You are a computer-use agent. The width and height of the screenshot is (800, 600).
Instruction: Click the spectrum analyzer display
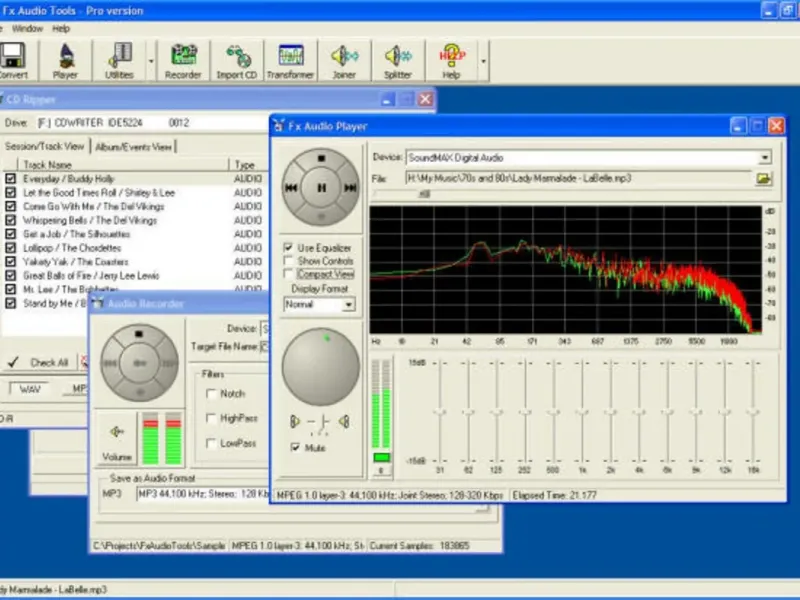(x=565, y=269)
